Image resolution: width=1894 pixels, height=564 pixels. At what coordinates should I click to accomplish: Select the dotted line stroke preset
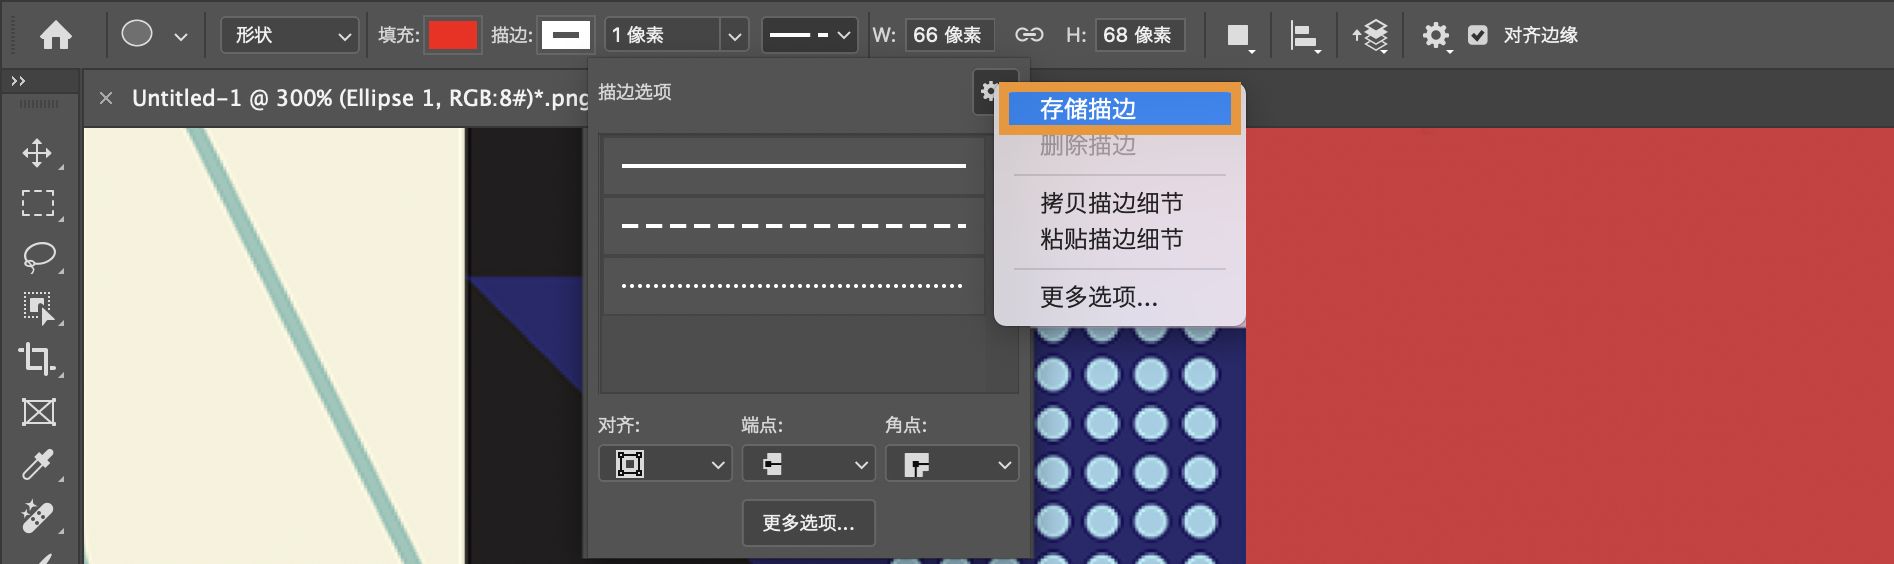pos(794,286)
